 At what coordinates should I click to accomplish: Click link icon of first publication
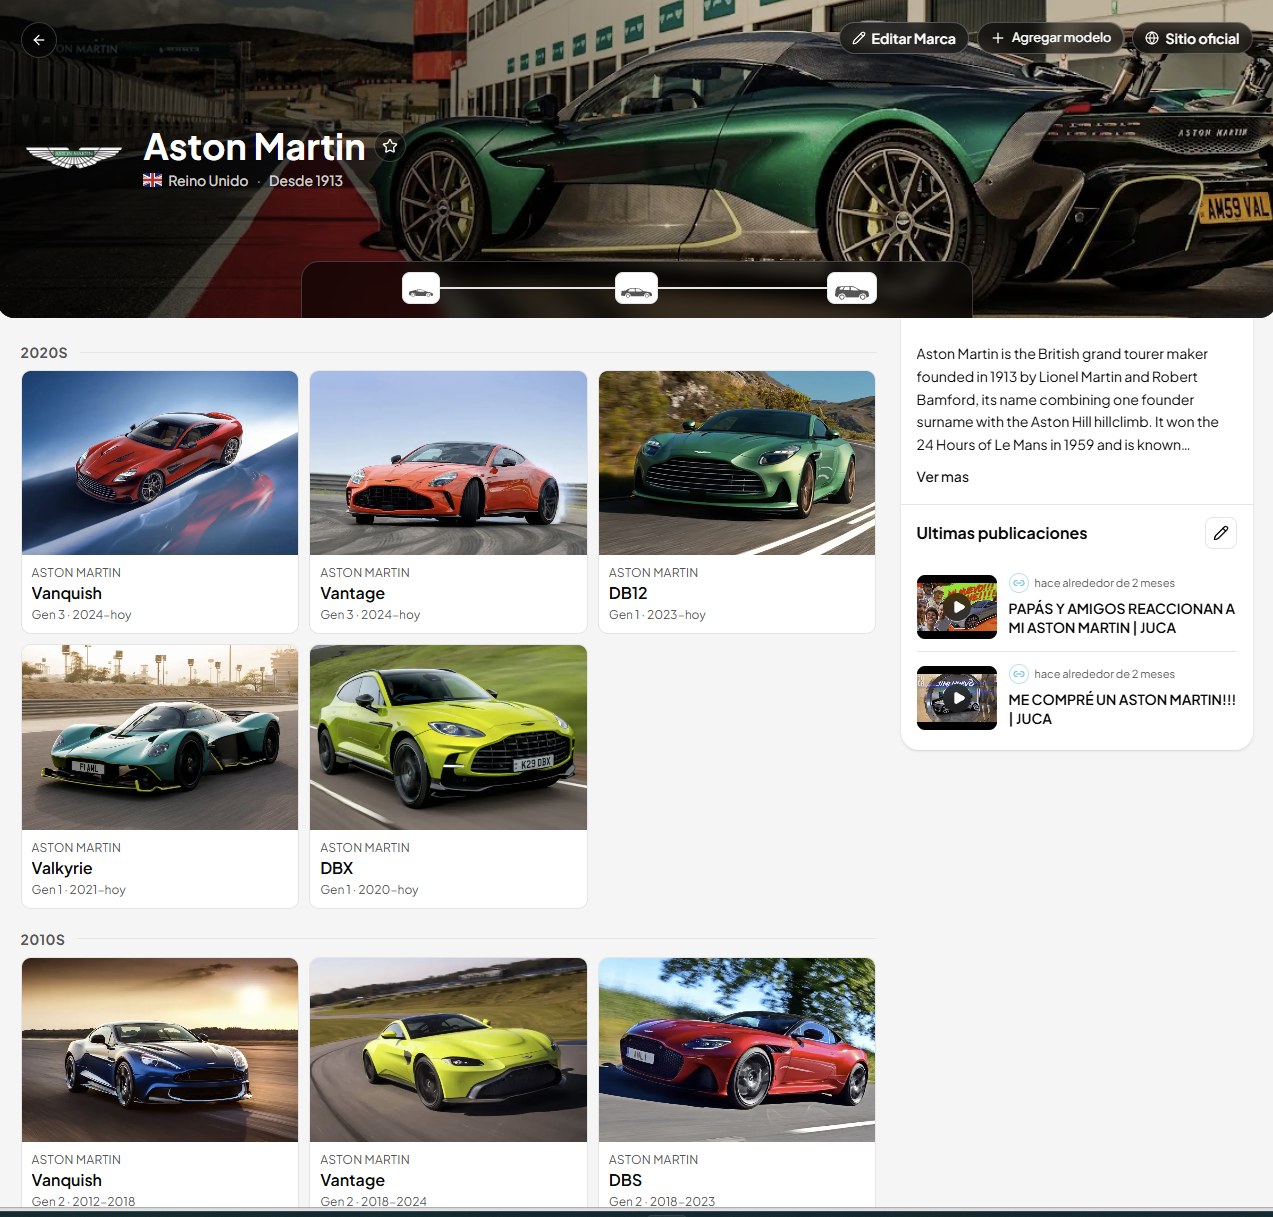coord(1019,583)
